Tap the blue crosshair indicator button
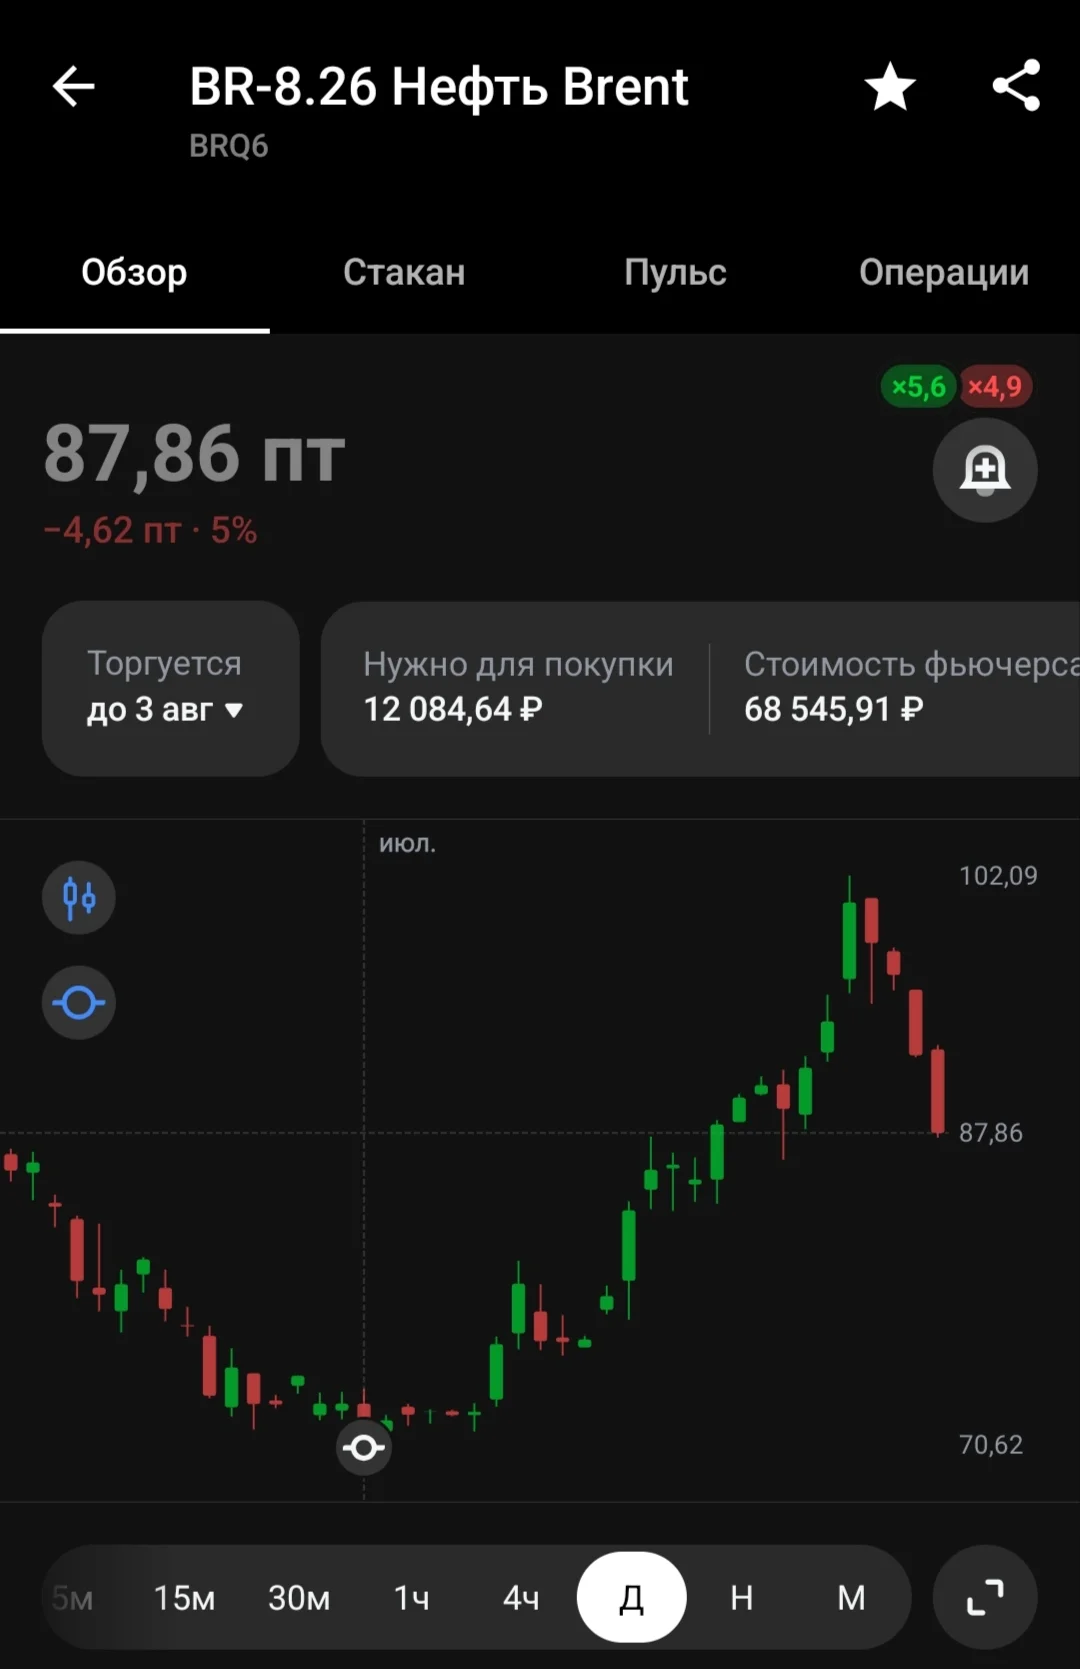The height and width of the screenshot is (1669, 1080). point(79,1002)
